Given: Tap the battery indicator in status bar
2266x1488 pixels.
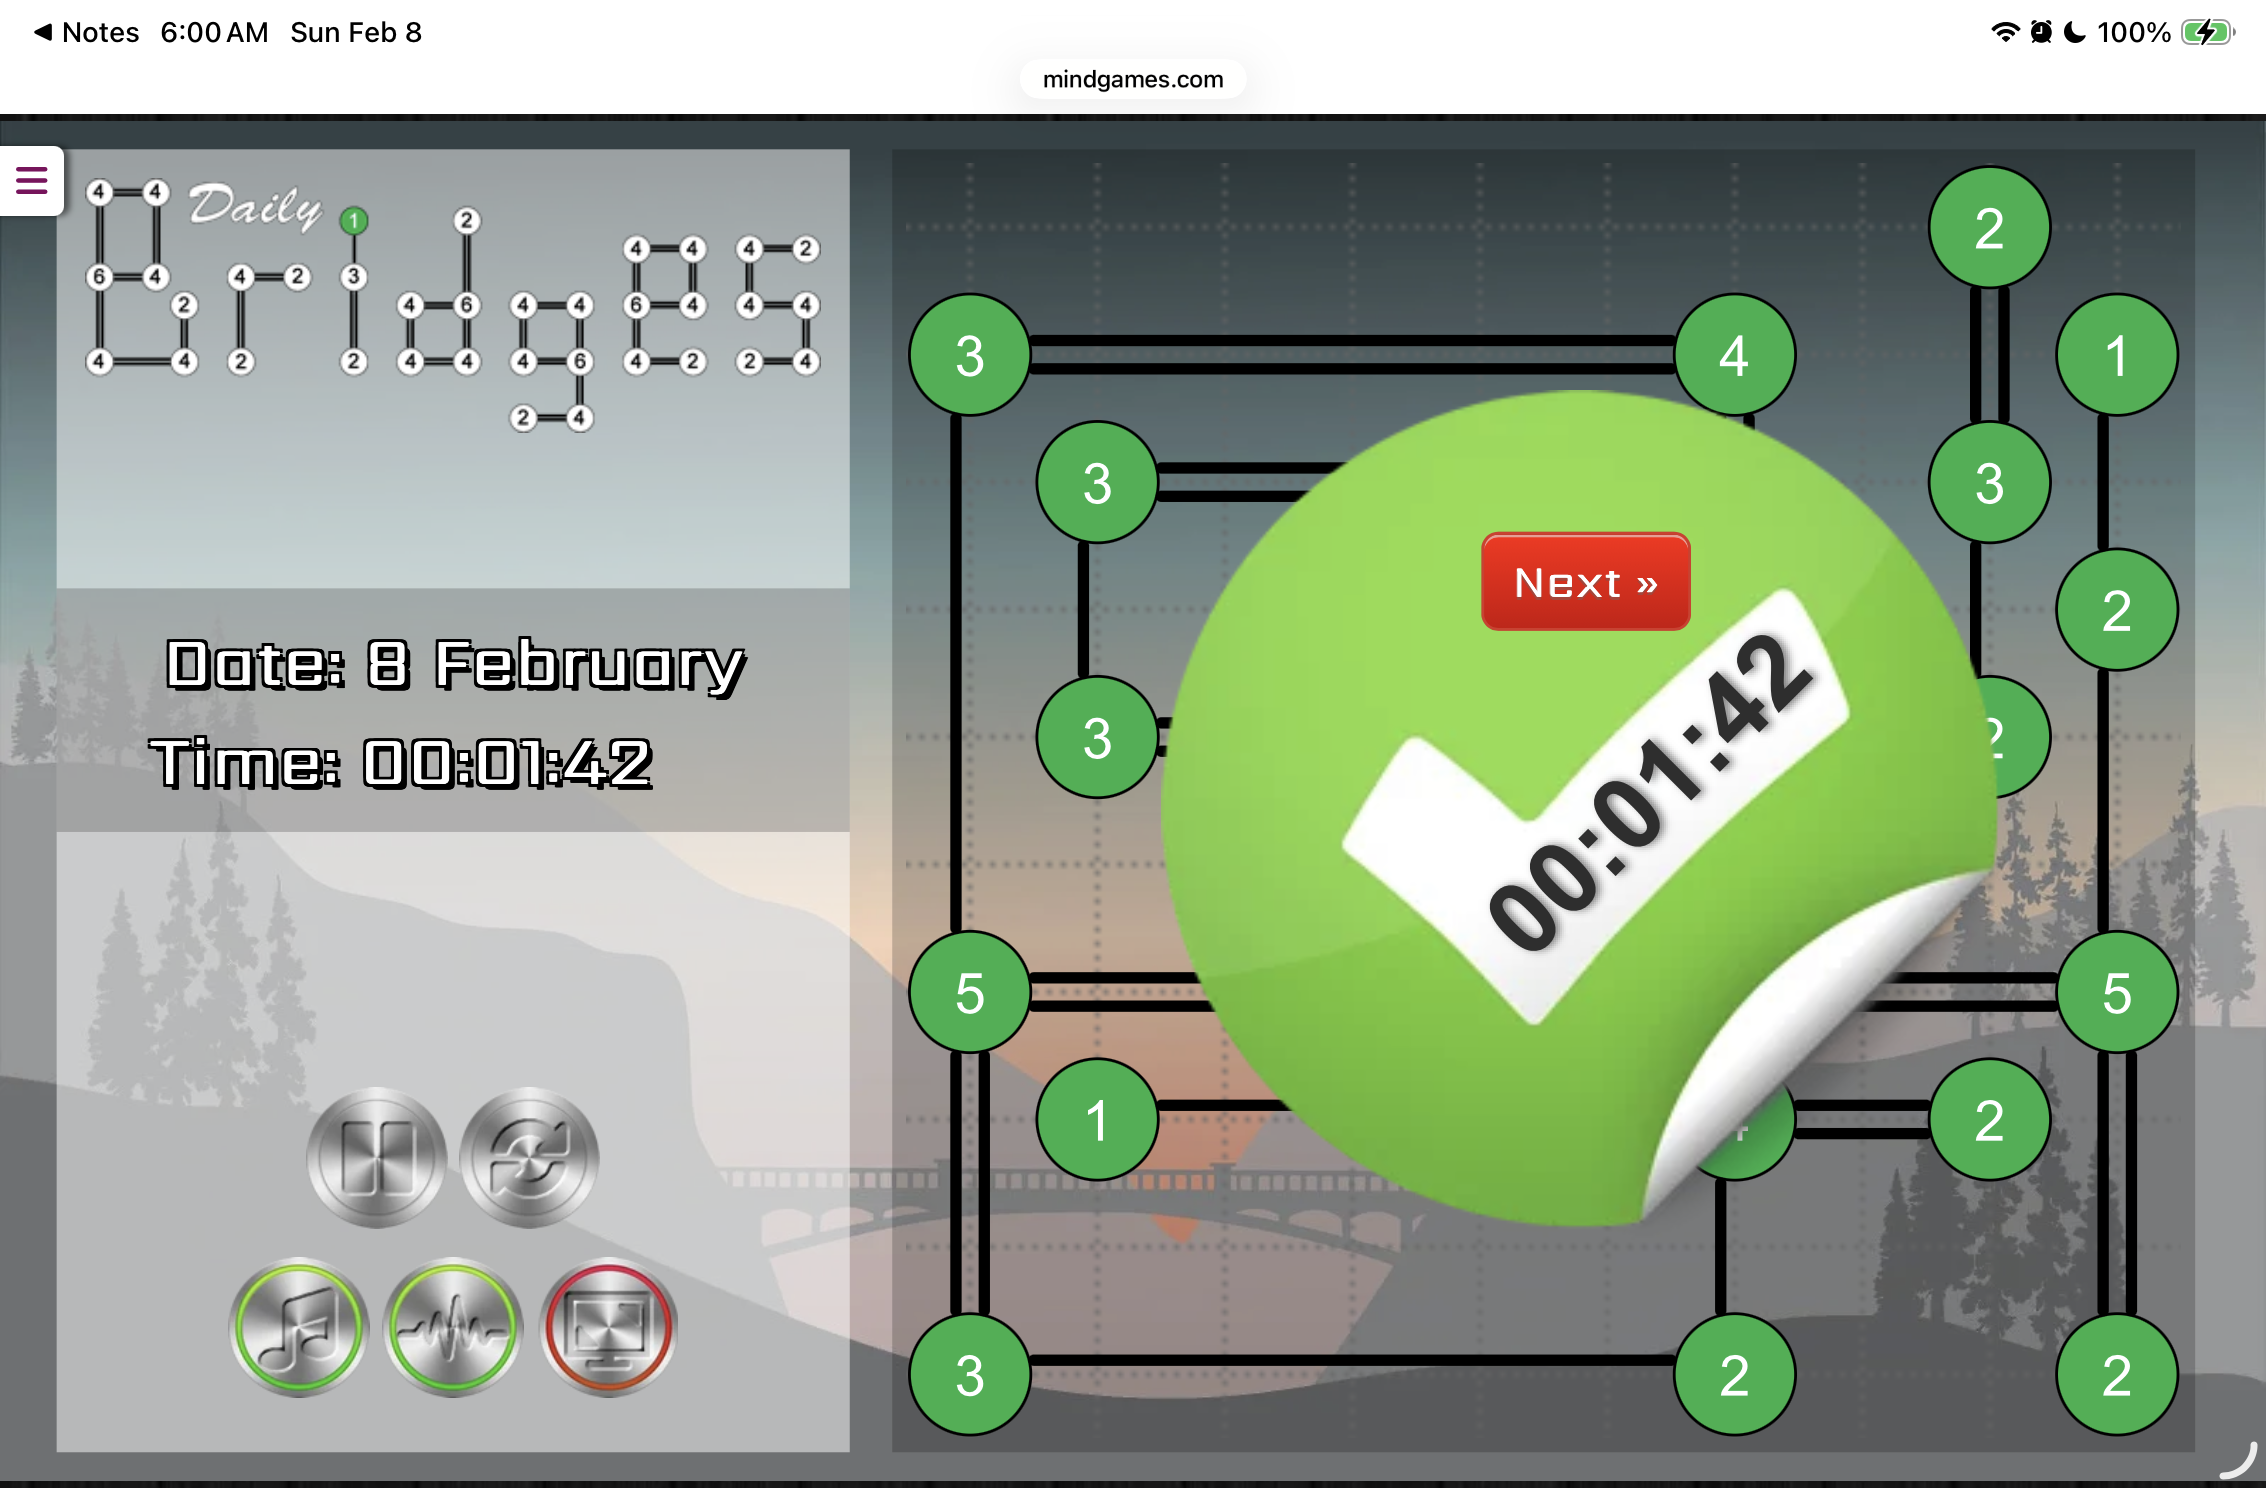Looking at the screenshot, I should point(2206,32).
